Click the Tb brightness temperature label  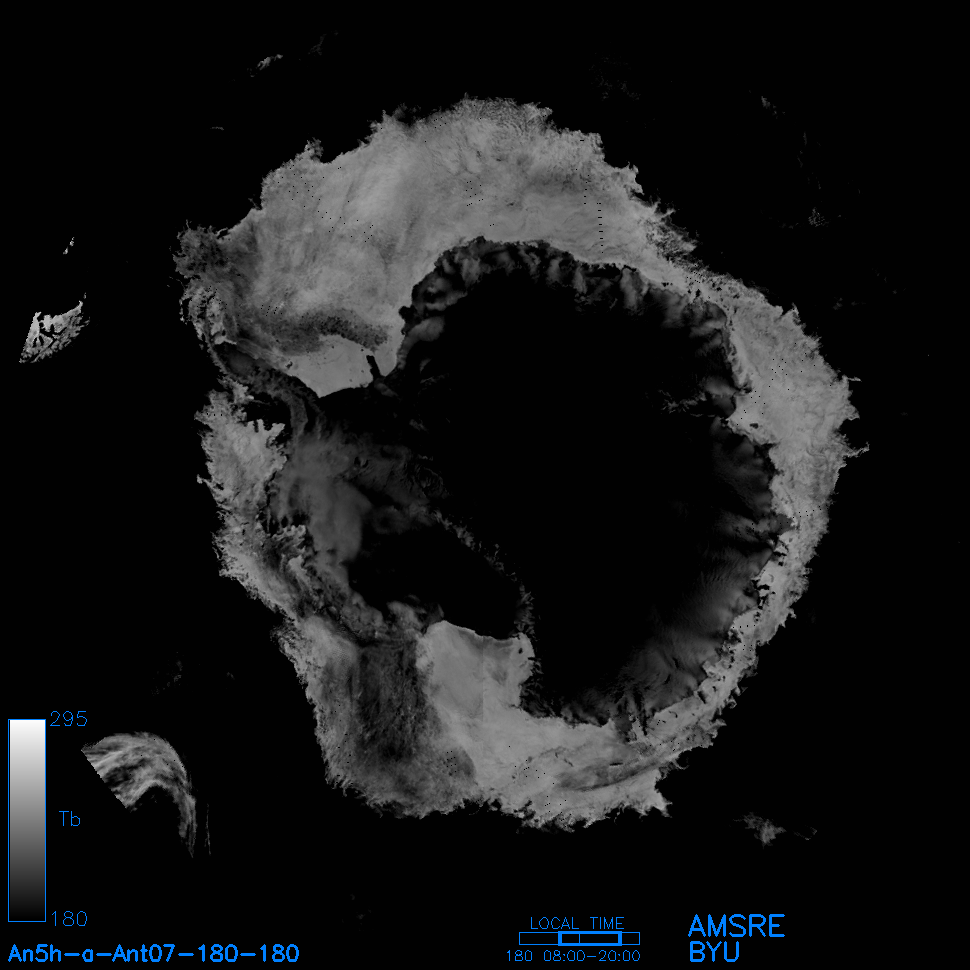pos(69,819)
